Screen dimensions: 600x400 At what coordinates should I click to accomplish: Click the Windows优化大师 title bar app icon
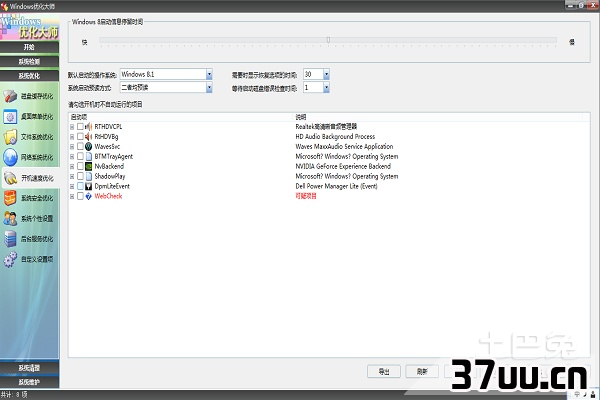pos(4,6)
